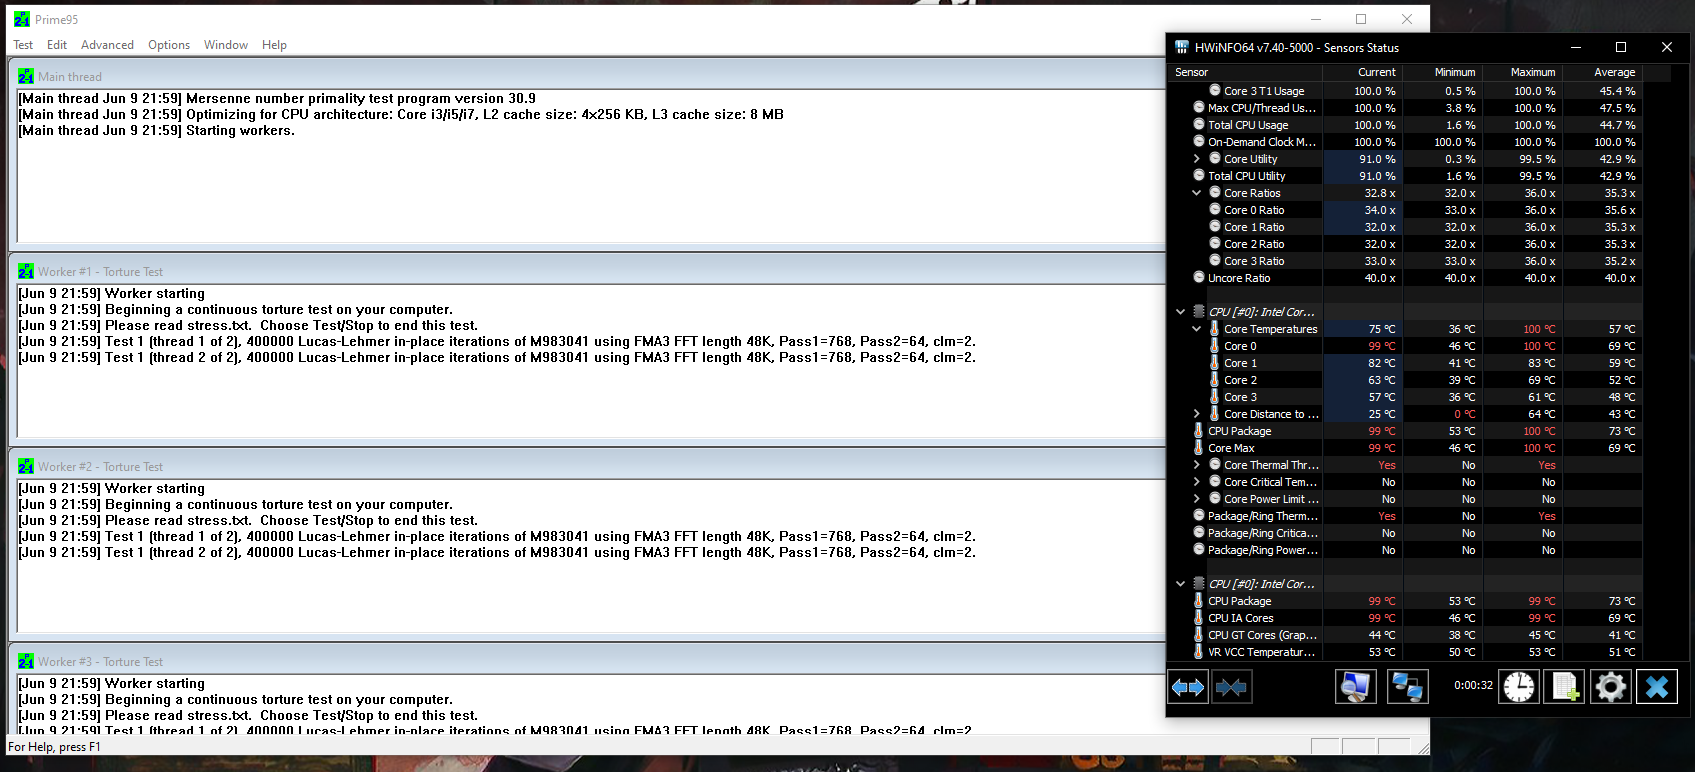Select the Max CPU/Thread Usage row

tap(1405, 108)
